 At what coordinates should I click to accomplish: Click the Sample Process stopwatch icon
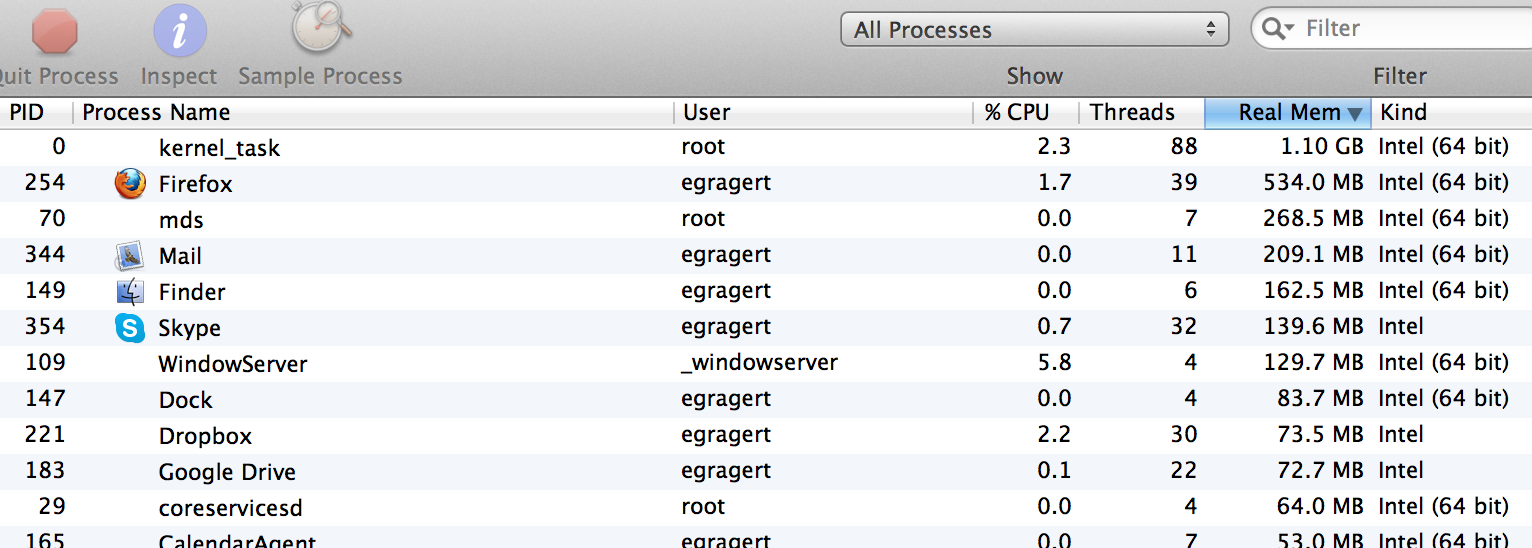coord(321,27)
